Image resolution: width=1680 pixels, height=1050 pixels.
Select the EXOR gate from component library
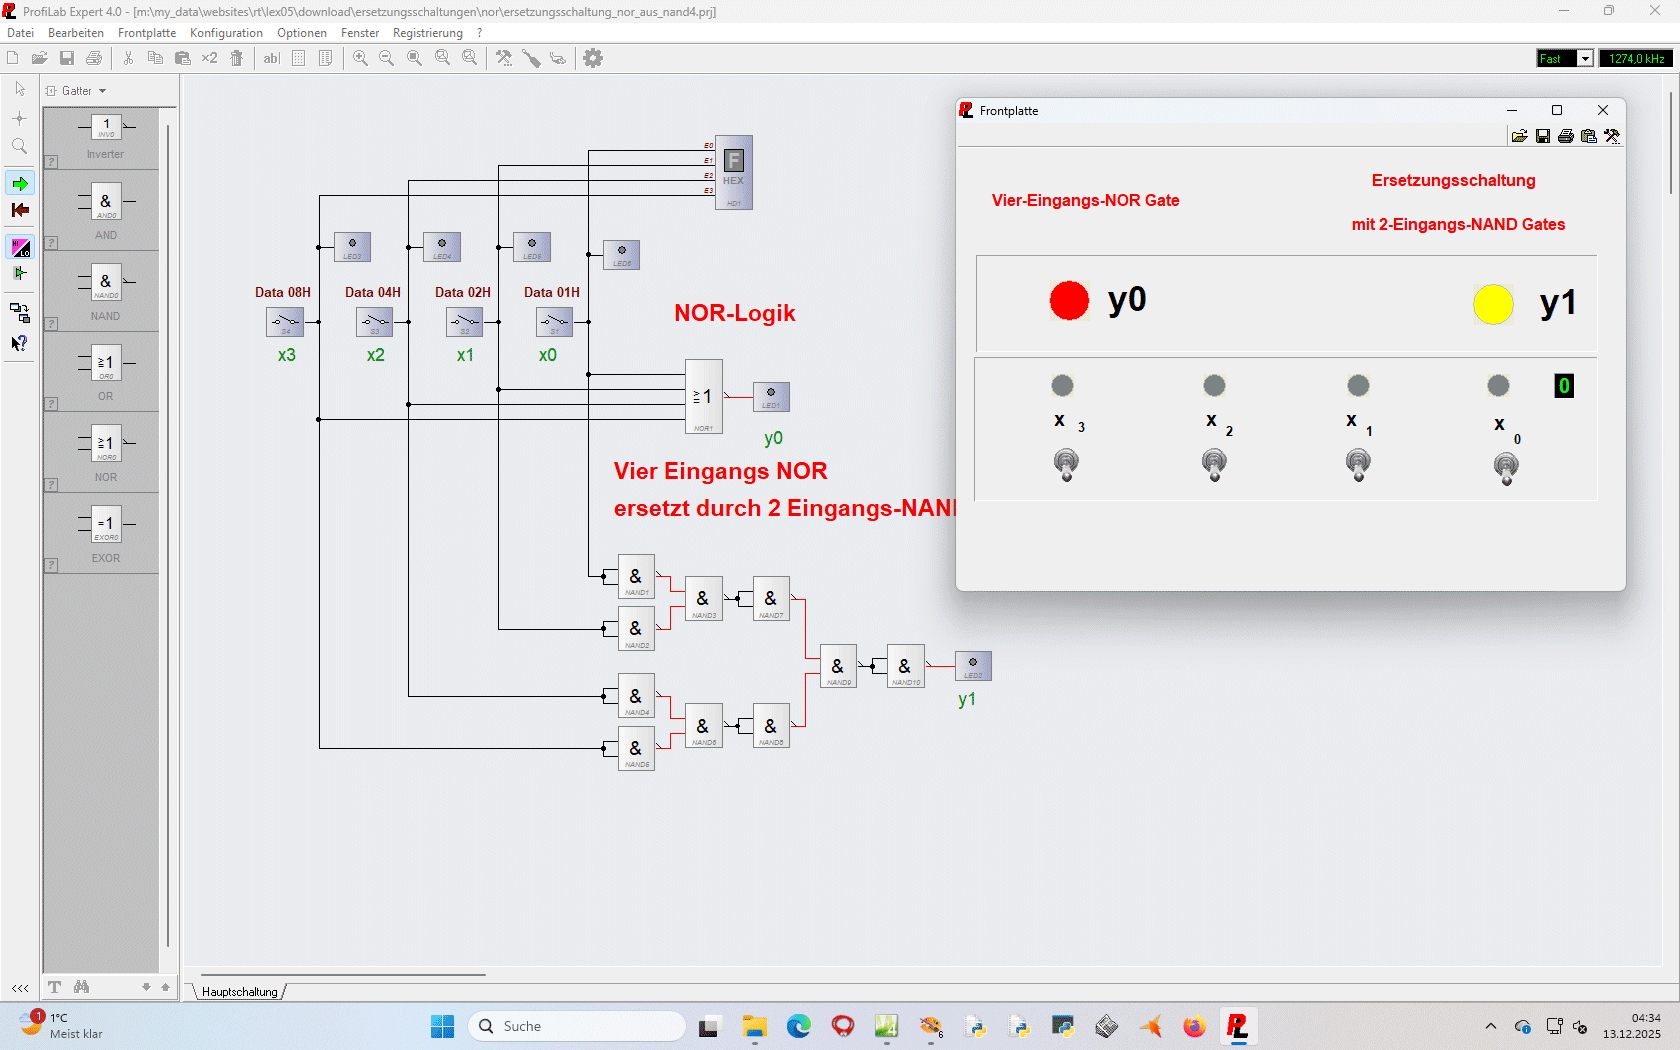[x=106, y=529]
